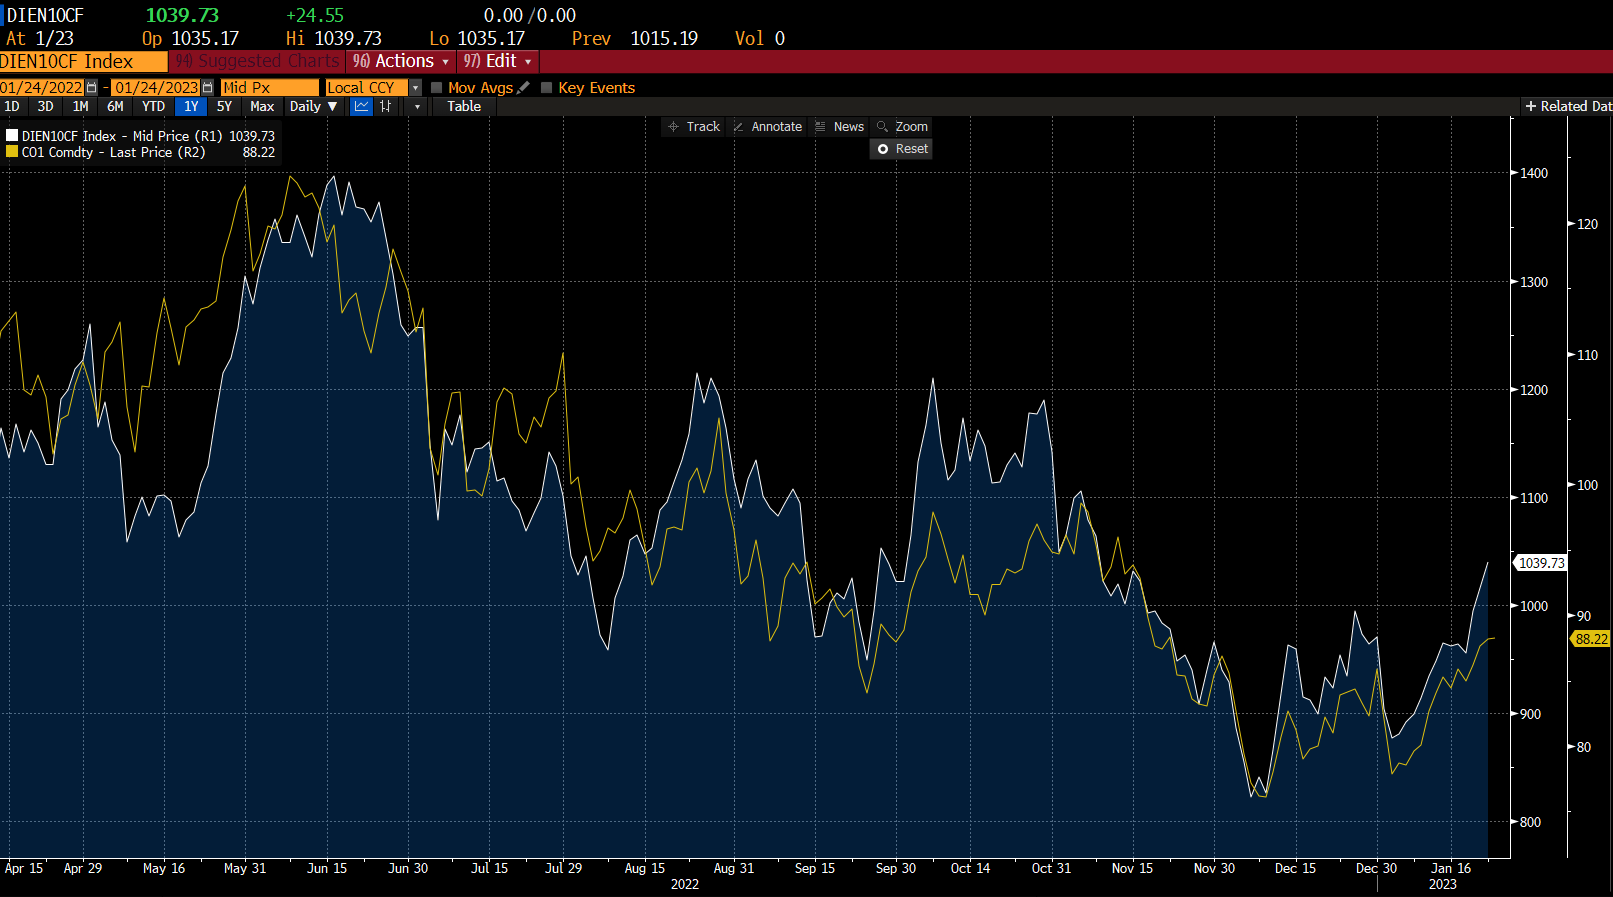Toggle the Key Events checkbox
Viewport: 1613px width, 897px height.
[x=546, y=88]
